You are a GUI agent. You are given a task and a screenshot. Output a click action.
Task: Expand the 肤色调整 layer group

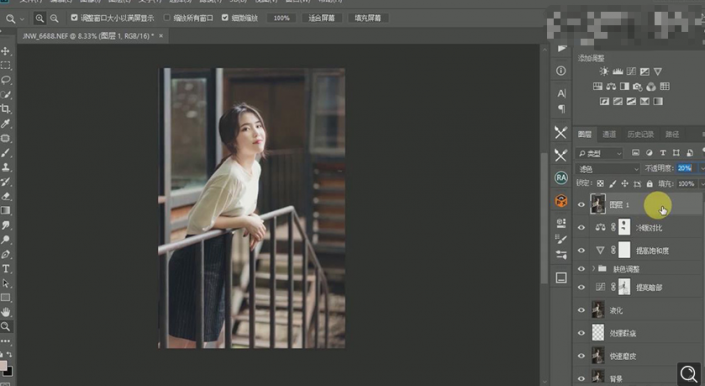click(x=593, y=268)
